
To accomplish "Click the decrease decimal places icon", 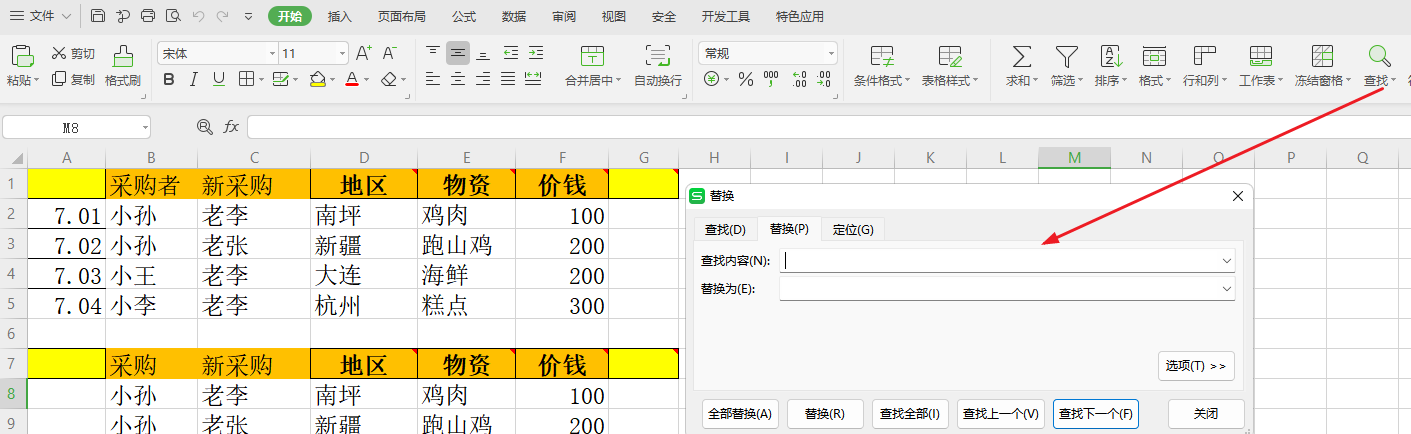I will click(825, 79).
